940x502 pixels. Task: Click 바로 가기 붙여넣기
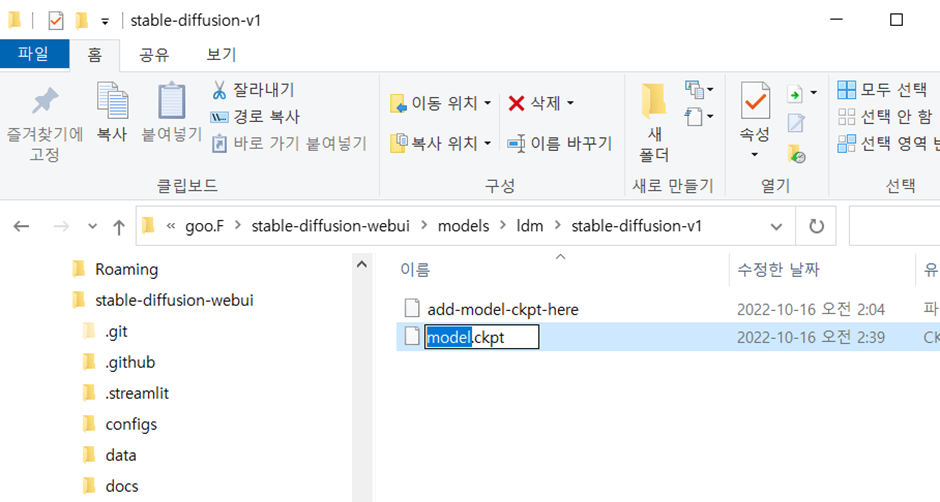click(x=289, y=143)
